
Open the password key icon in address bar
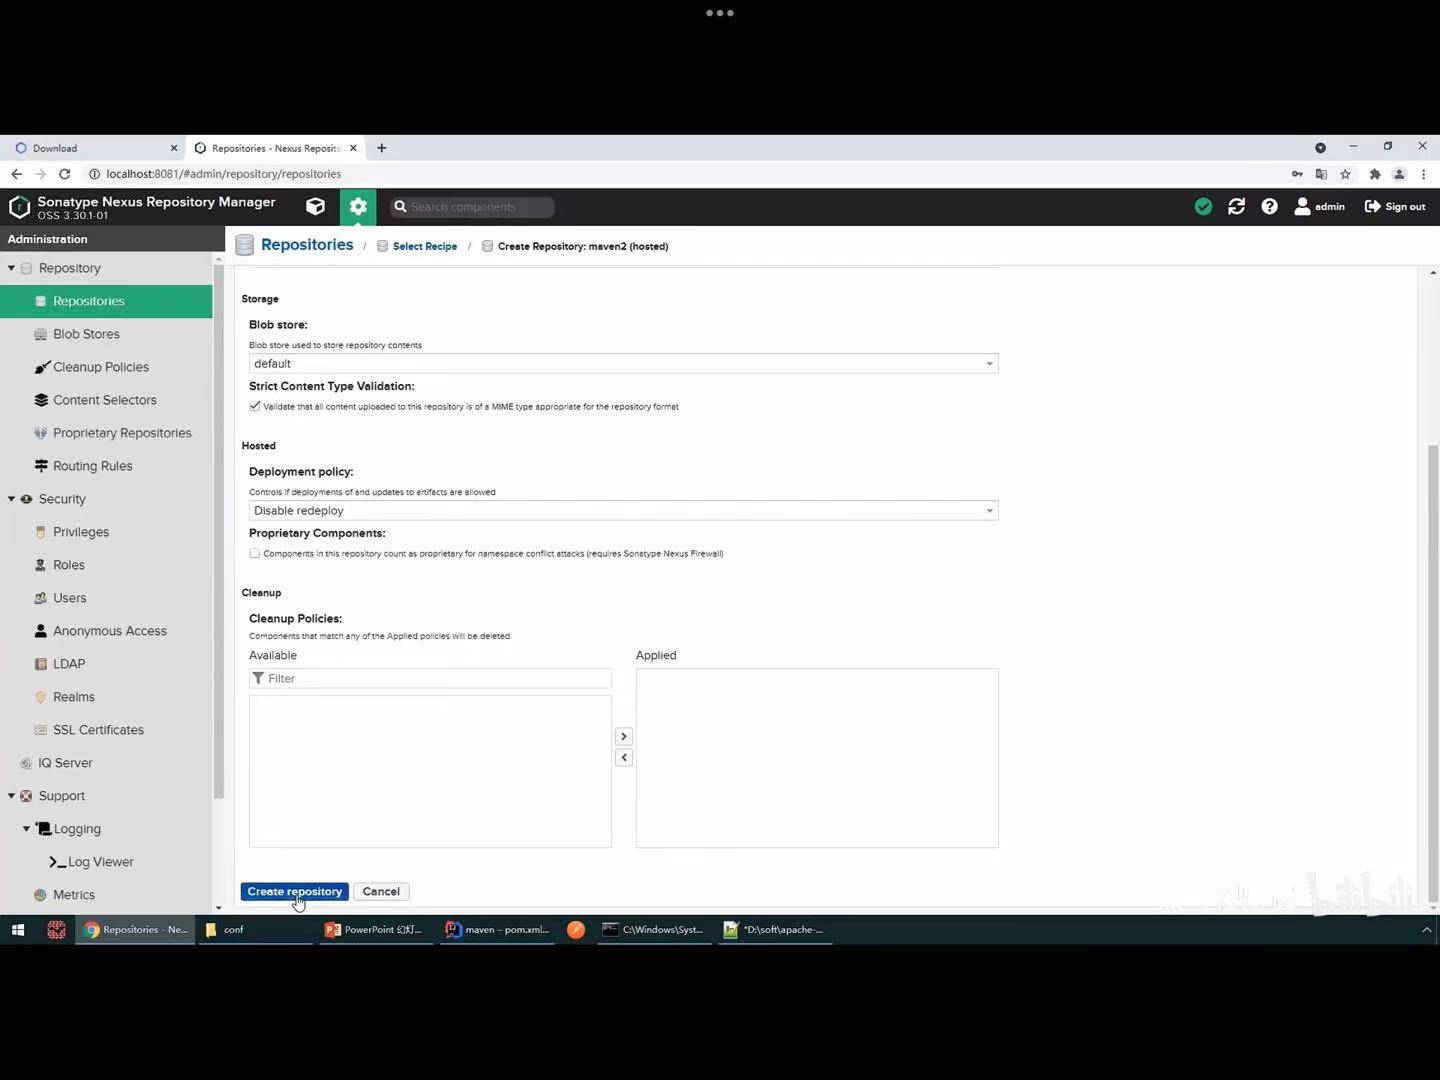coord(1297,174)
